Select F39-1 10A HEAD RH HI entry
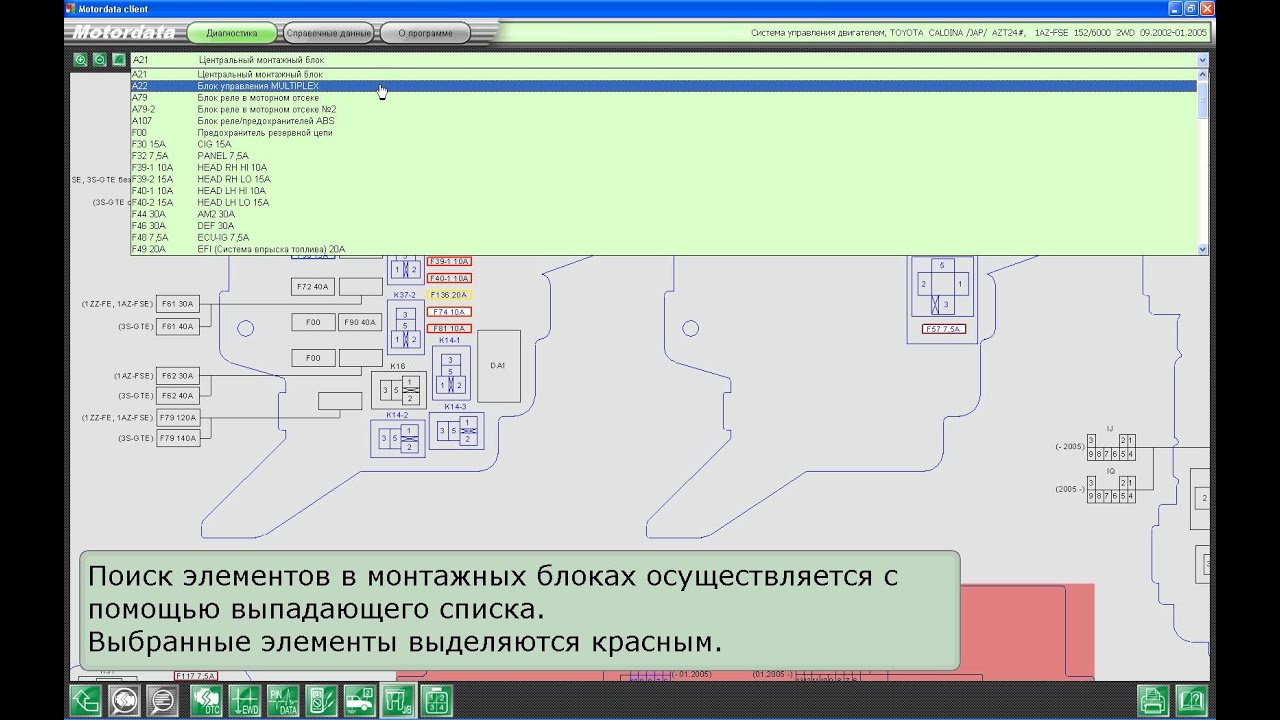 [x=663, y=167]
